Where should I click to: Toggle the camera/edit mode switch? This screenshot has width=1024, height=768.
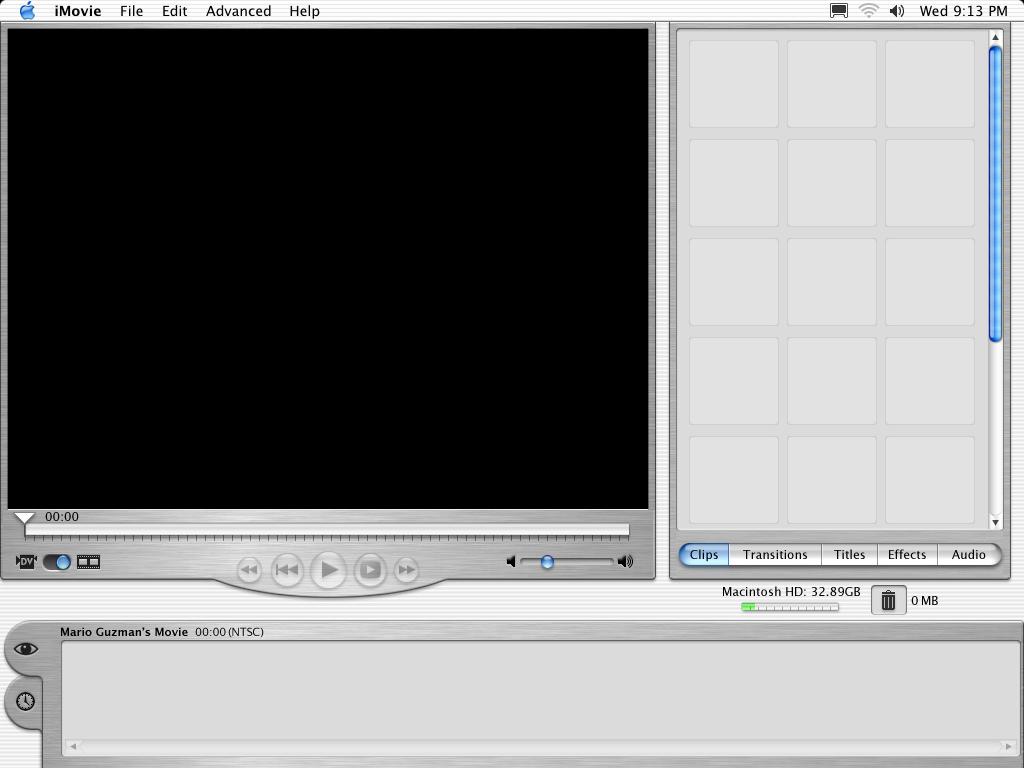[x=57, y=562]
